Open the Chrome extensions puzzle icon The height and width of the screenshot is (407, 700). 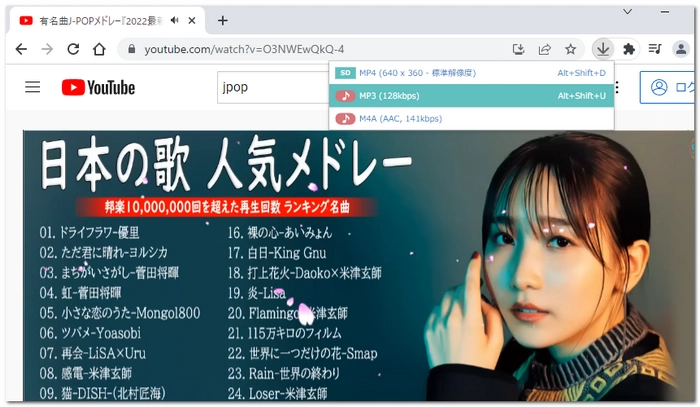[628, 48]
